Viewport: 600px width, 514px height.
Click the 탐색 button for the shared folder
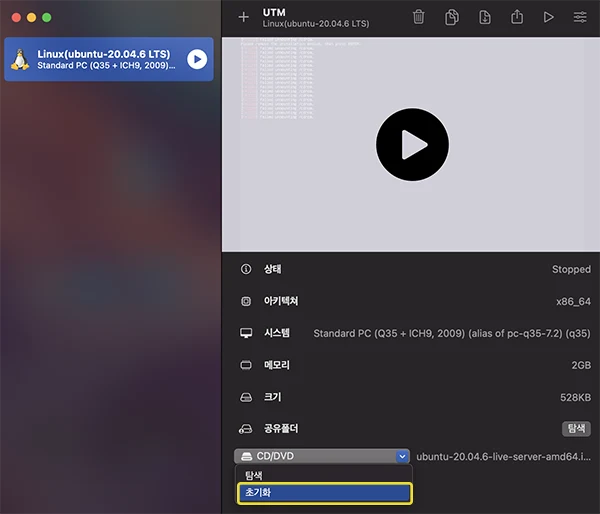pyautogui.click(x=576, y=429)
